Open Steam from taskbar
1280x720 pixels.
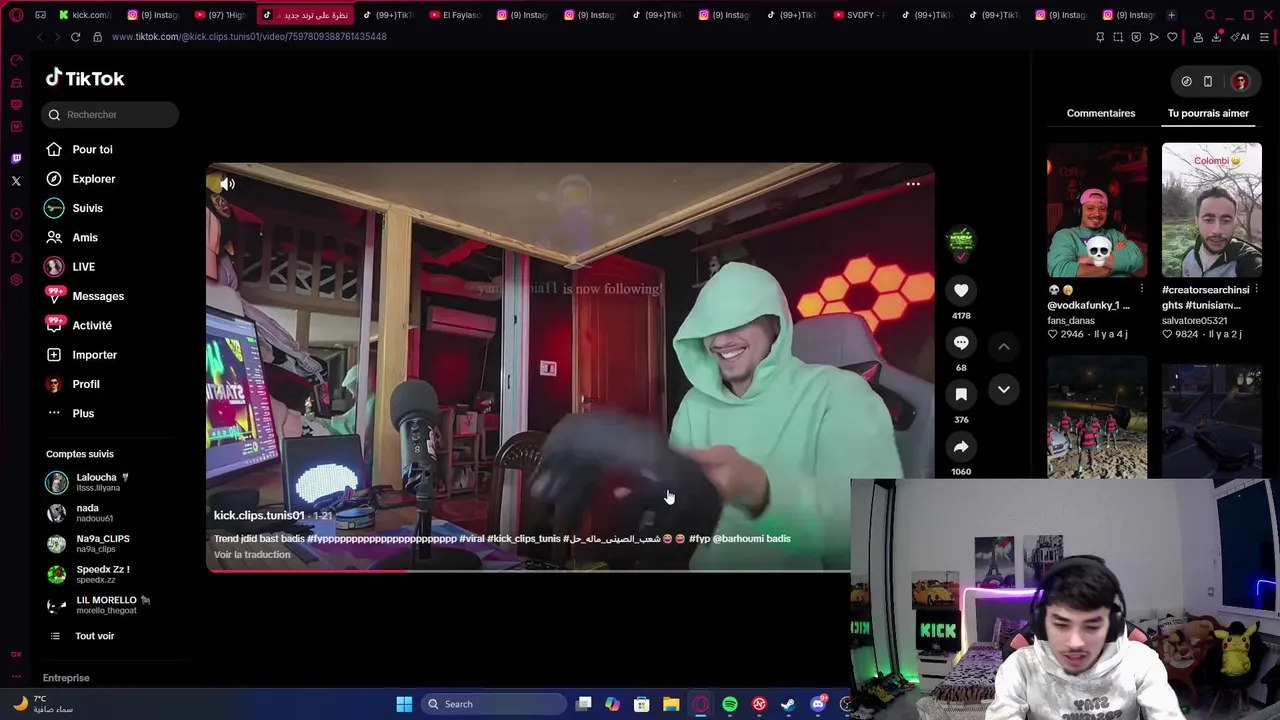(788, 704)
